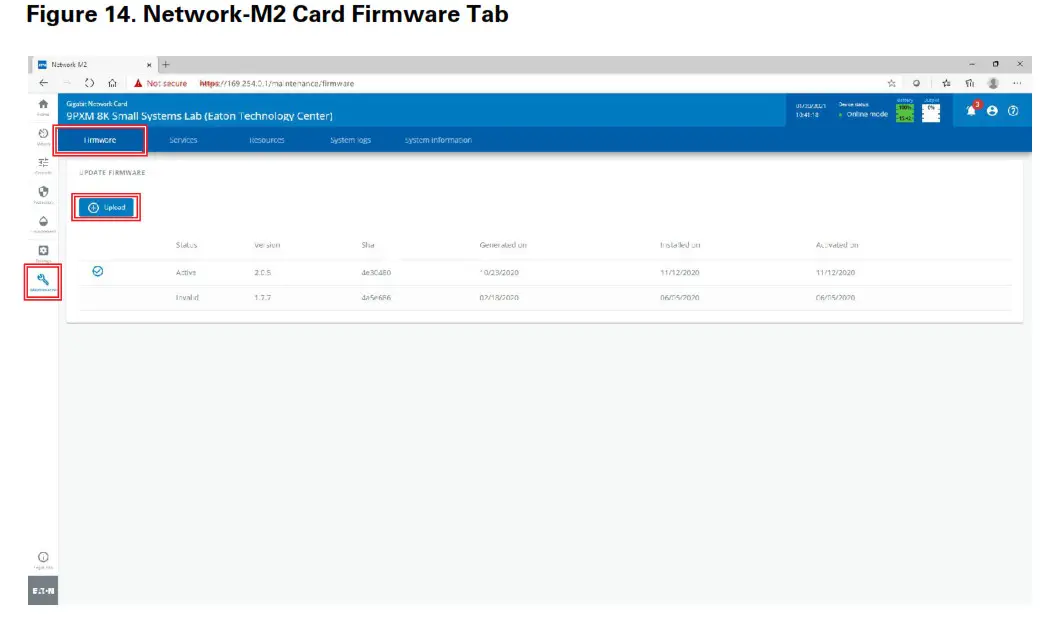Click the Status column header
This screenshot has width=1054, height=621.
(186, 245)
